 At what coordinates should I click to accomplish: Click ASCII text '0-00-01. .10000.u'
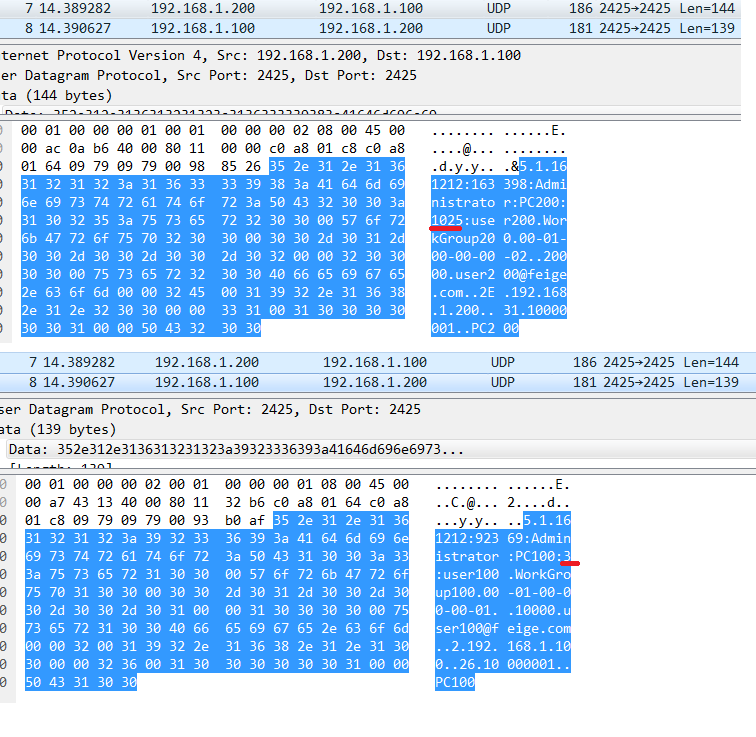503,610
